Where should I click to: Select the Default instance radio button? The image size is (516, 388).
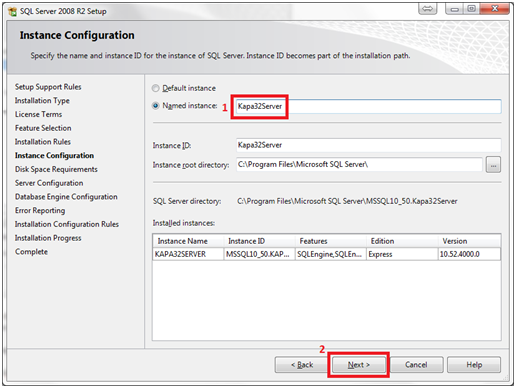[155, 88]
